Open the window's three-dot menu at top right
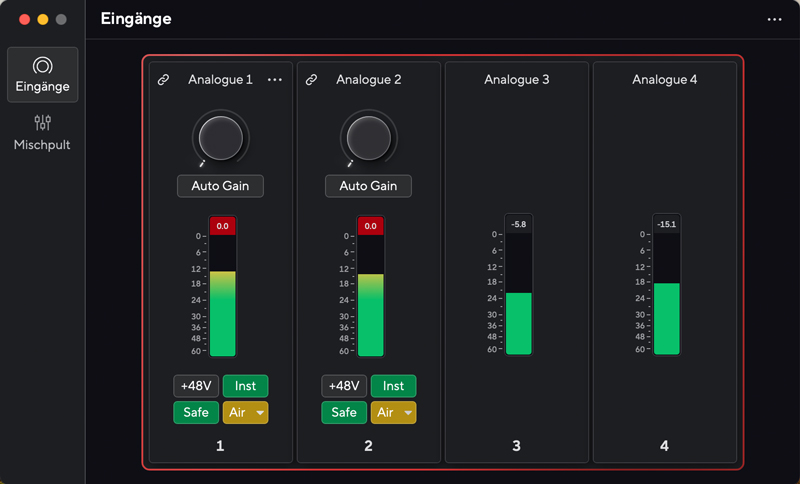The height and width of the screenshot is (484, 800). [x=774, y=19]
